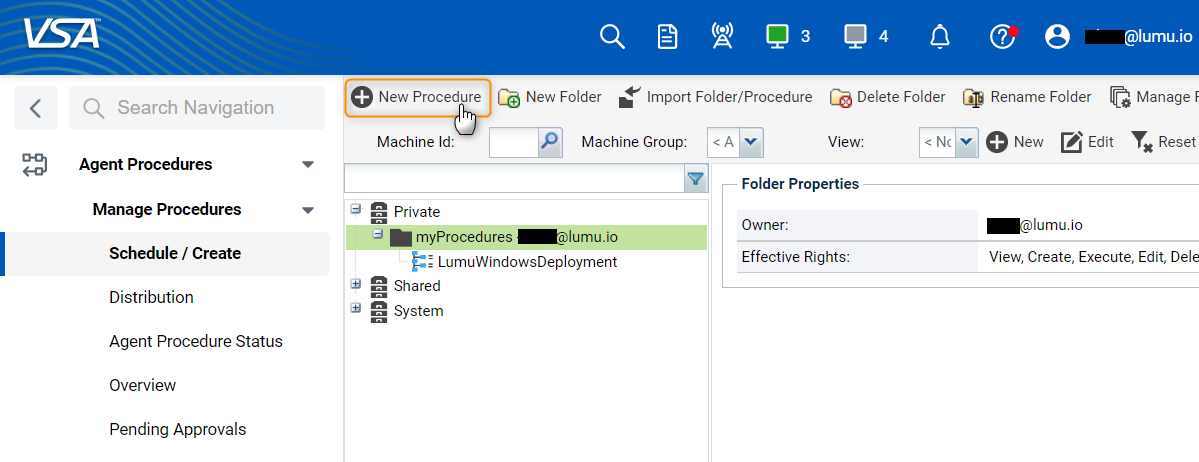
Task: Collapse the navigation with back chevron
Action: click(x=36, y=108)
